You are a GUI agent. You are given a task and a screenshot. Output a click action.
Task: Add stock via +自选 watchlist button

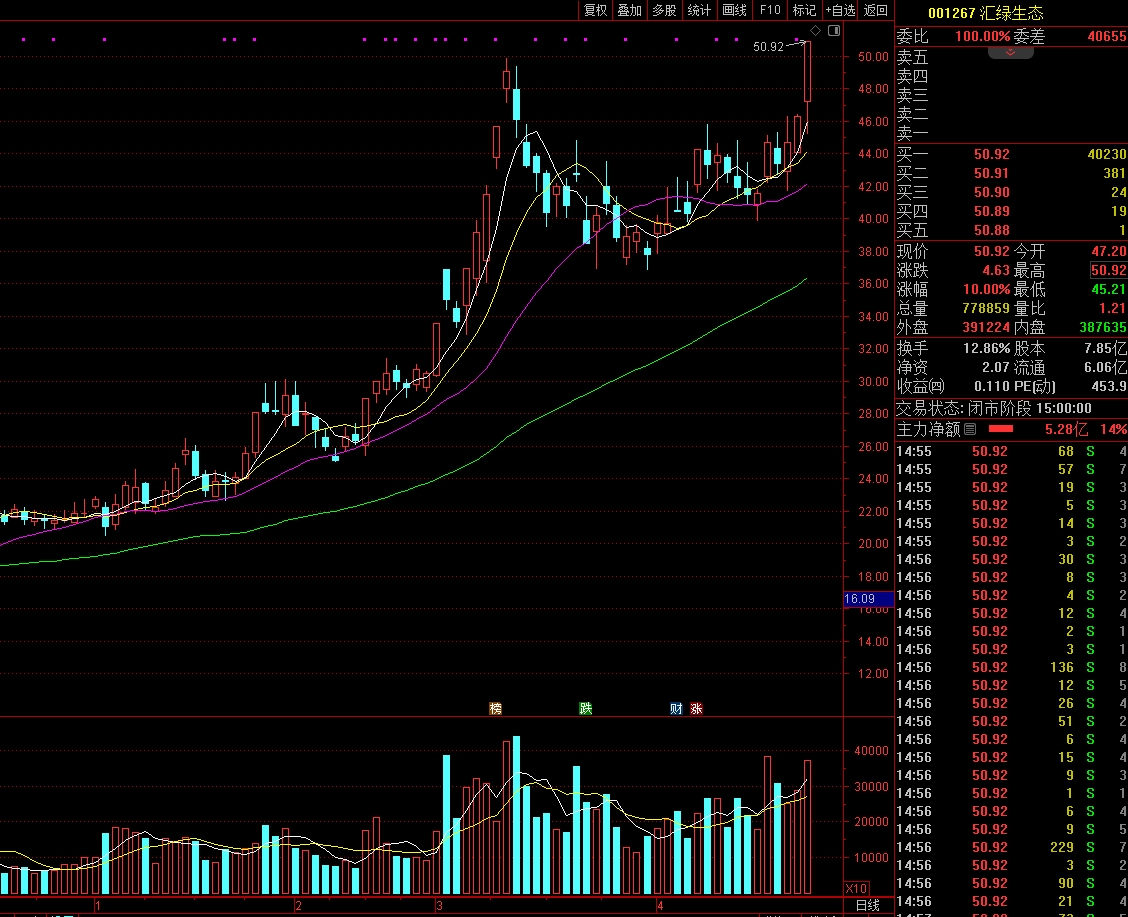click(x=840, y=10)
